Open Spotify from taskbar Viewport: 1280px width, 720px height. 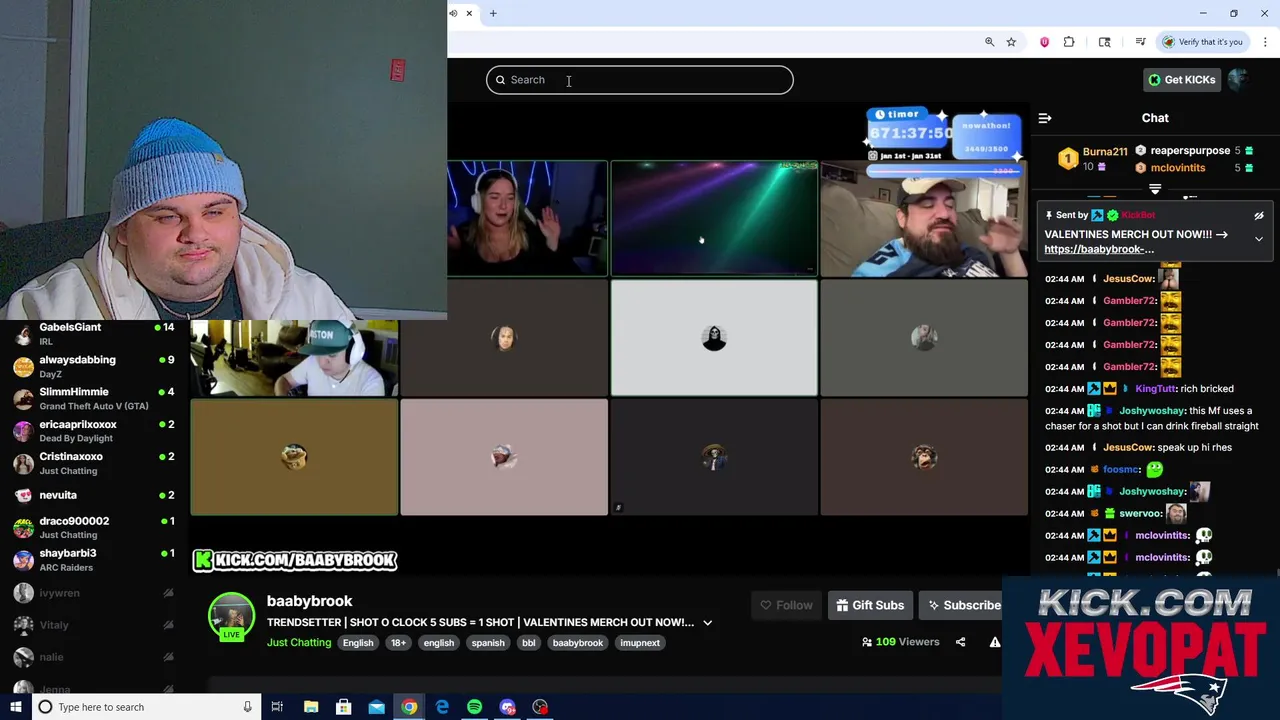(475, 707)
